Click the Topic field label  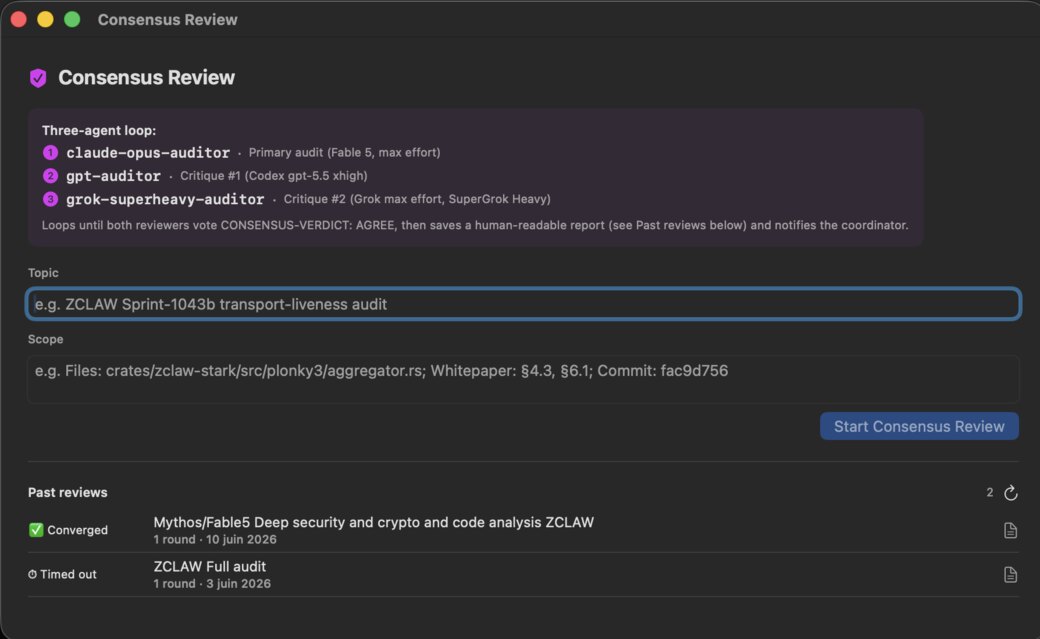43,273
